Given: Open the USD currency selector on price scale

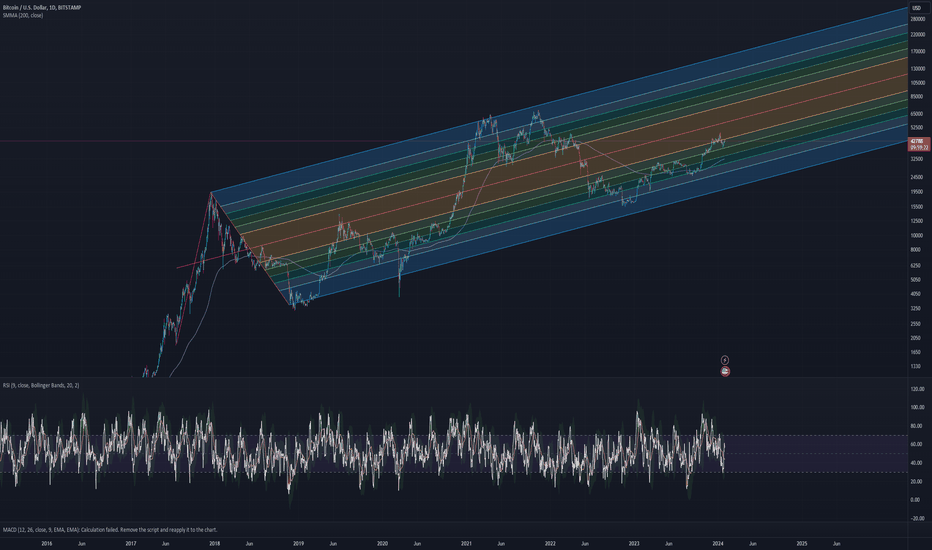Looking at the screenshot, I should tap(917, 8).
